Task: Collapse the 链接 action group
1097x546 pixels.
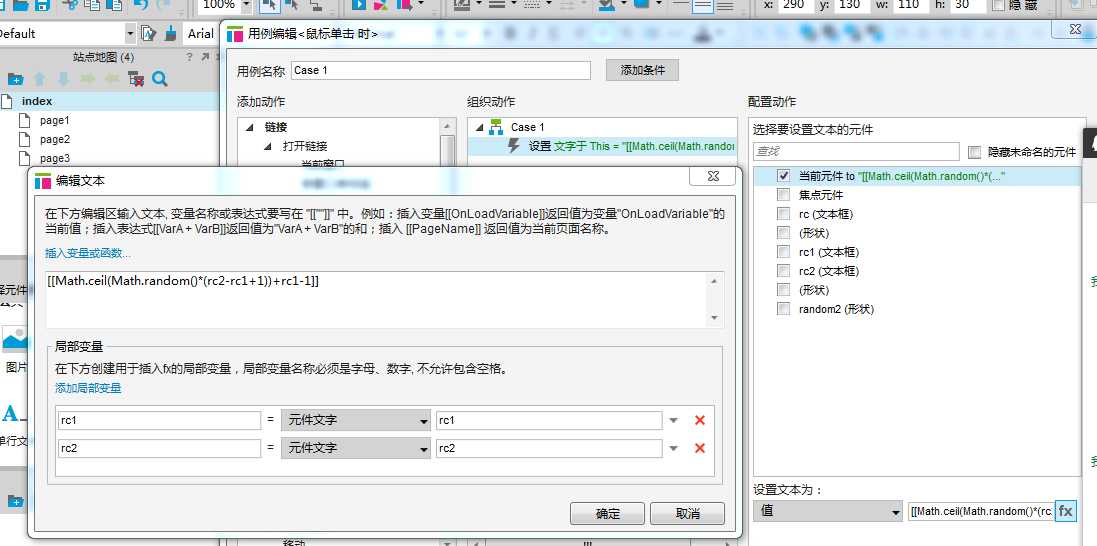Action: [x=250, y=127]
